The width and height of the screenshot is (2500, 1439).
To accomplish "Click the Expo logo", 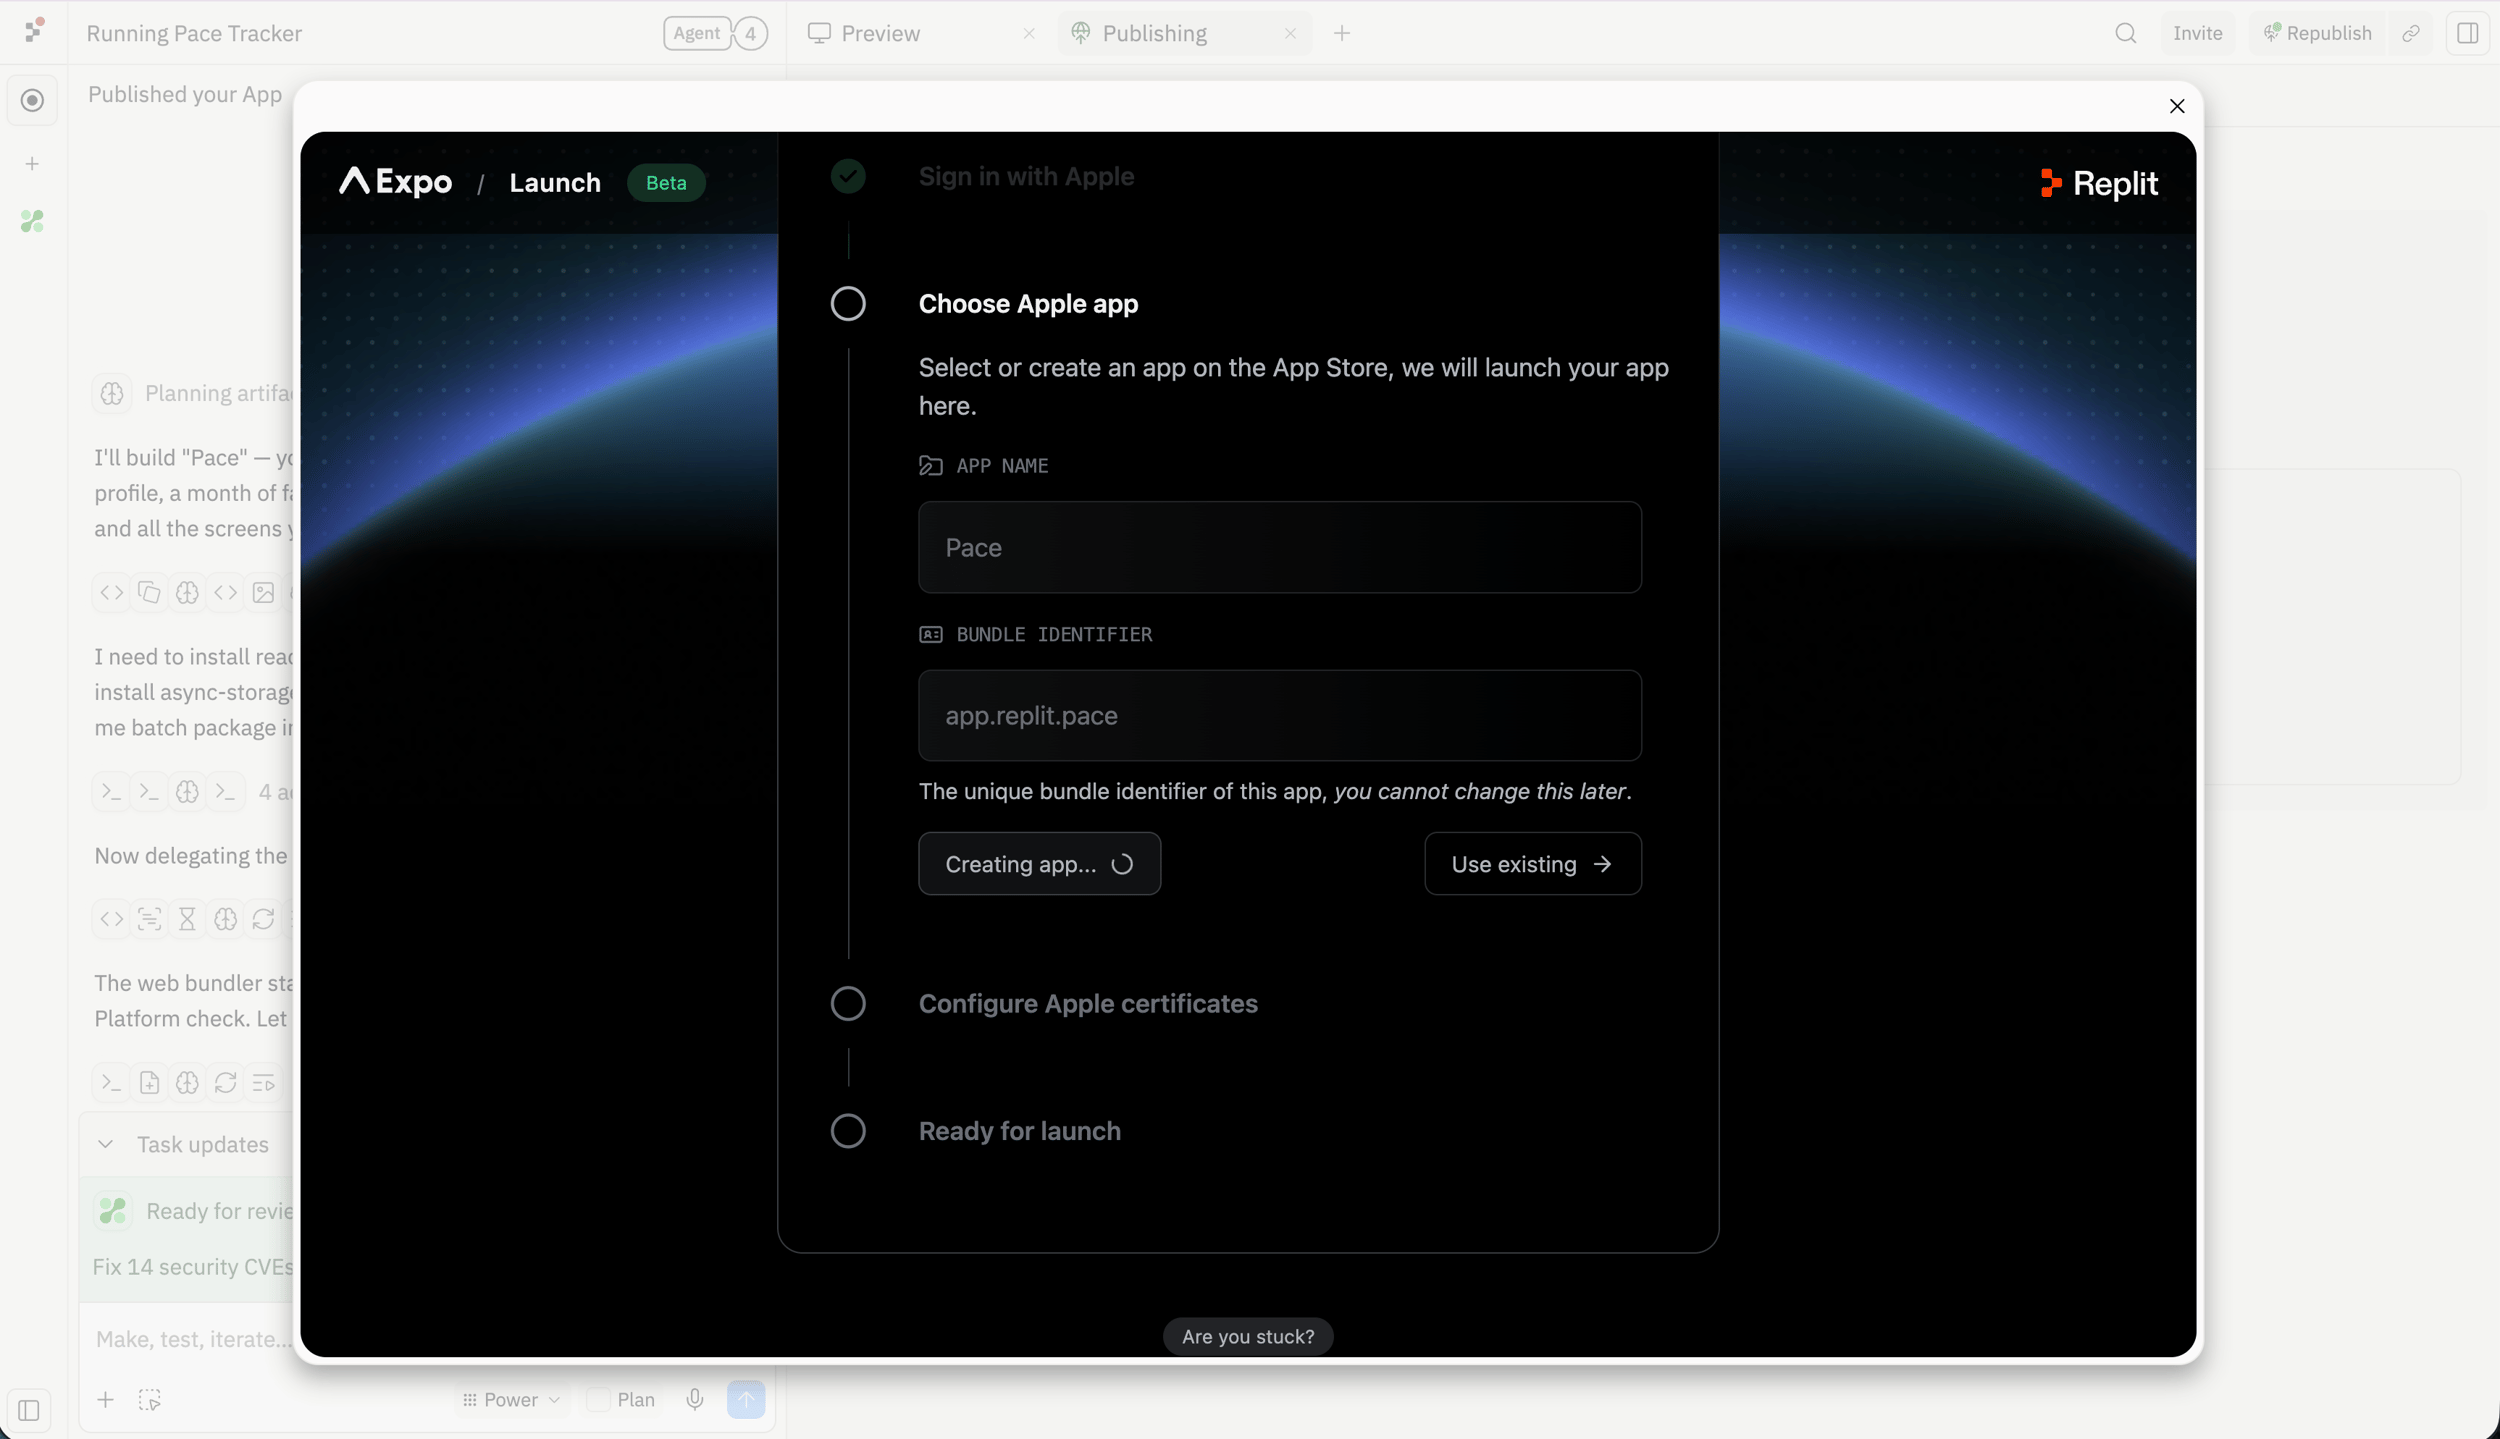I will point(395,182).
